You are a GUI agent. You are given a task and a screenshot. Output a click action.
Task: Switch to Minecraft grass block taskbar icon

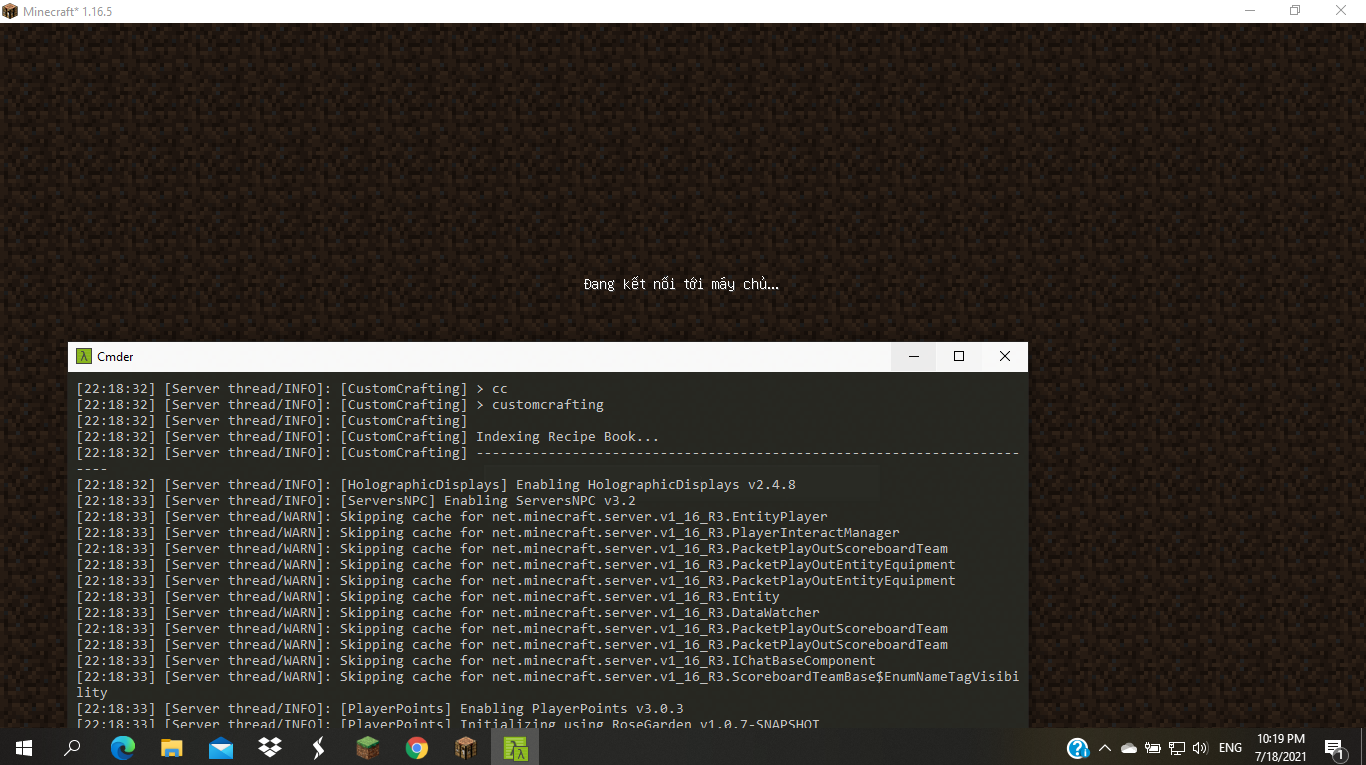(368, 747)
